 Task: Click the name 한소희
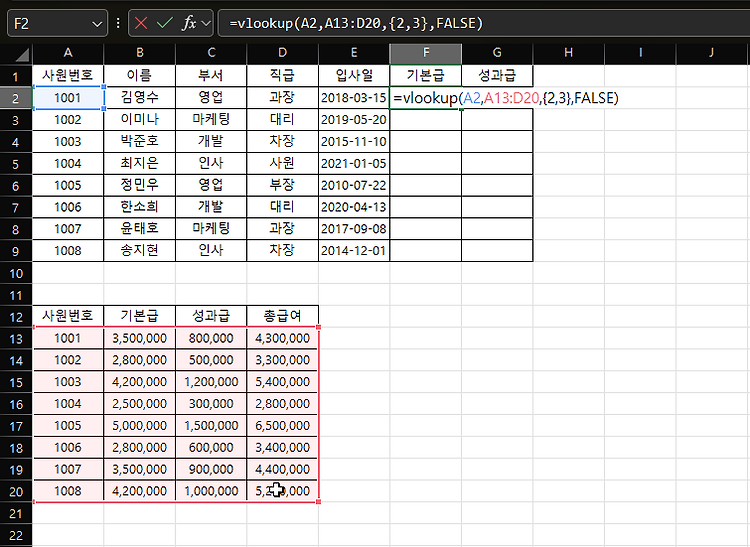(139, 207)
